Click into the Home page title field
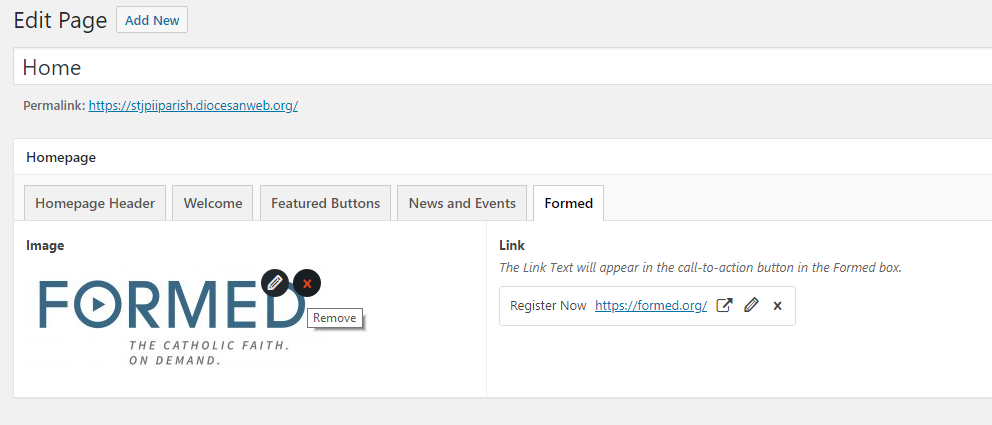The height and width of the screenshot is (425, 992). pos(500,67)
